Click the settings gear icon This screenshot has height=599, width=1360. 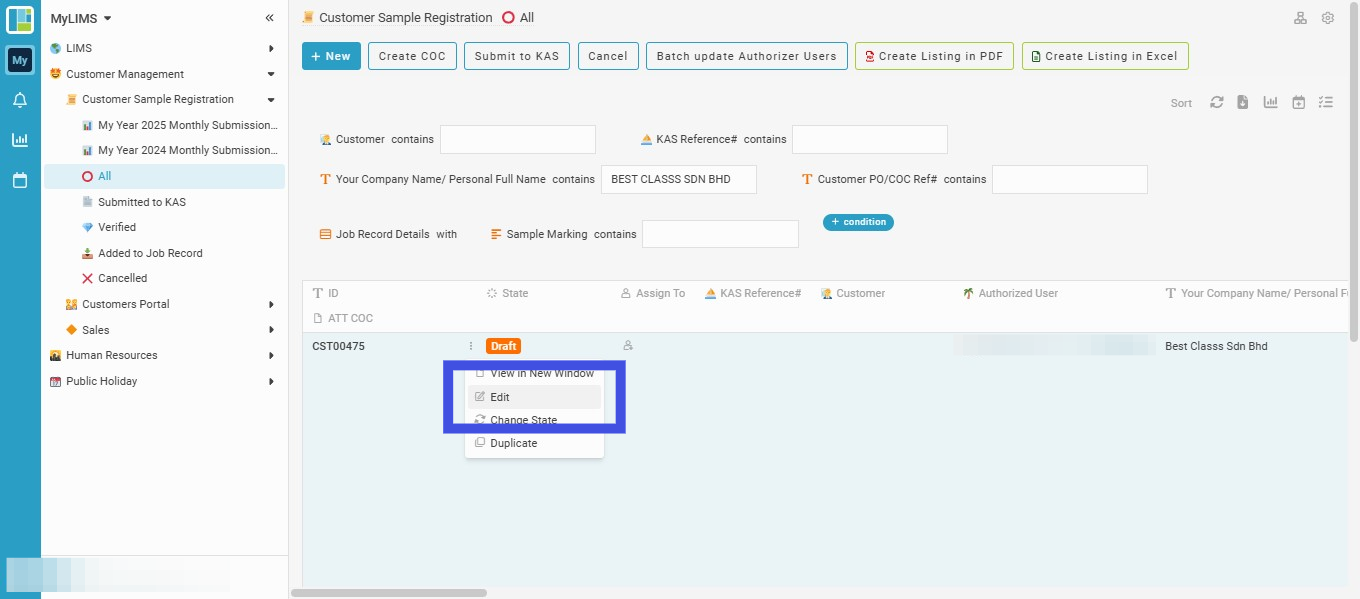(x=1328, y=18)
